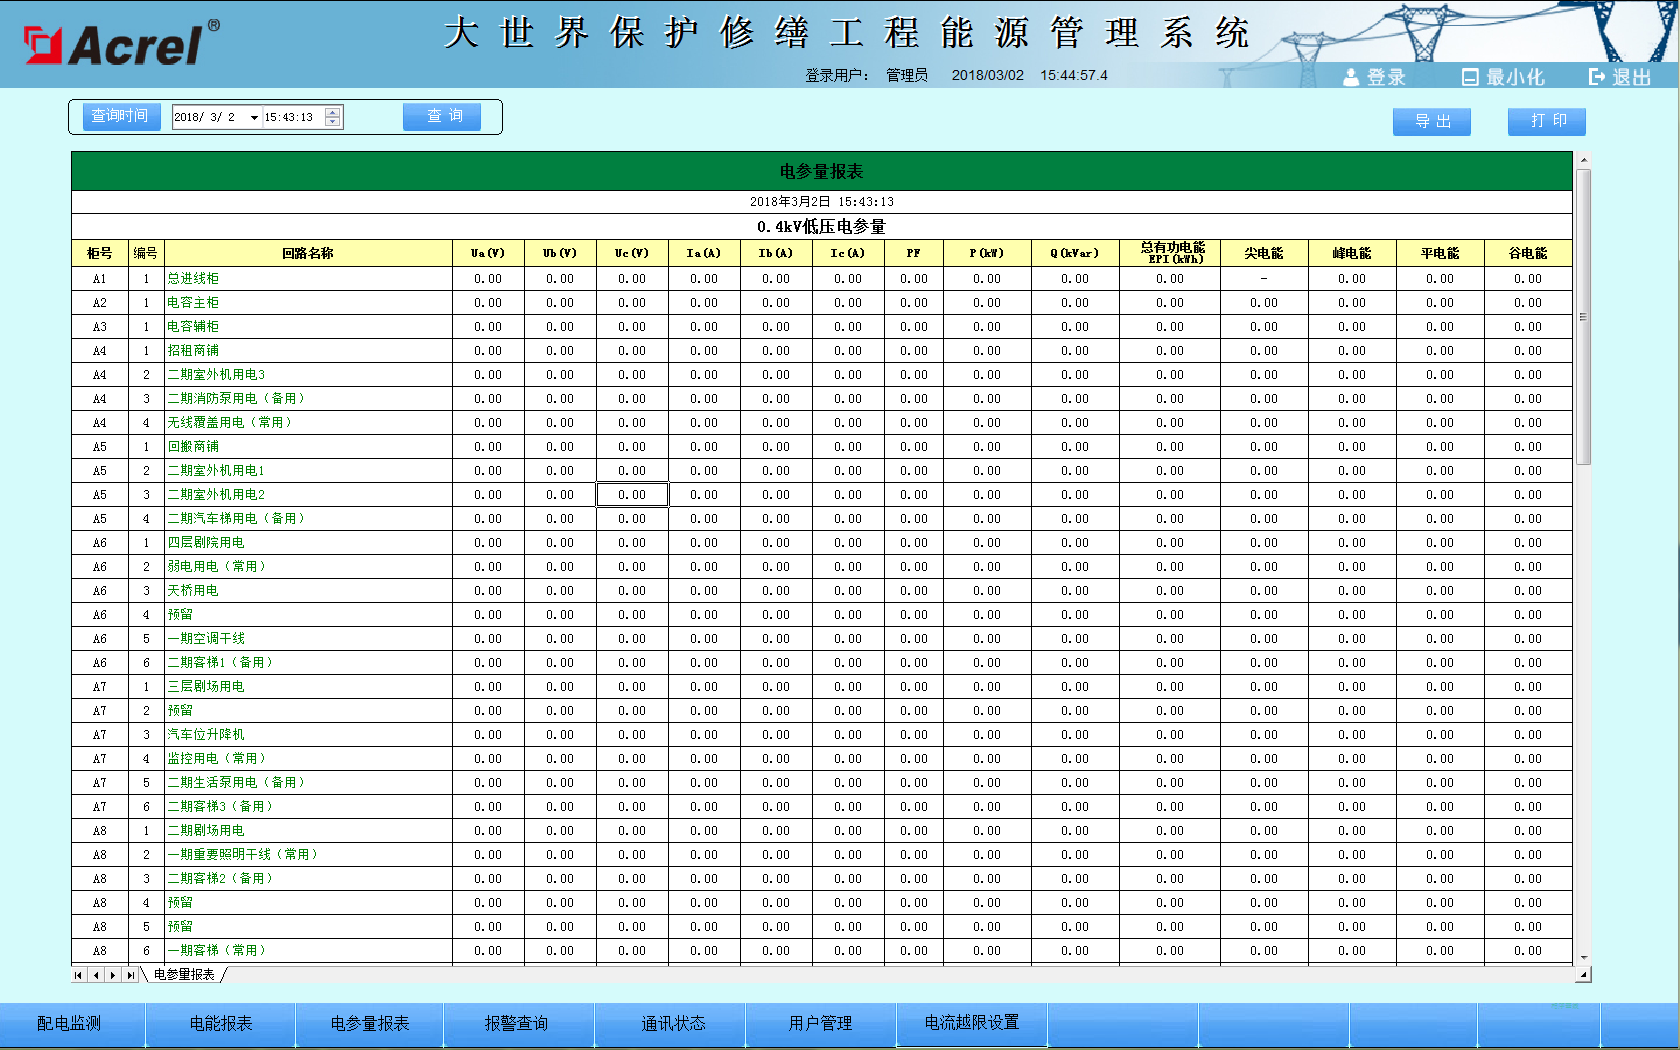Click the PF column header
1680x1050 pixels.
(914, 254)
